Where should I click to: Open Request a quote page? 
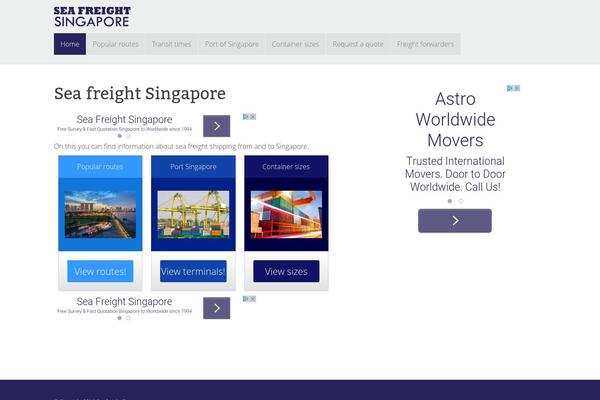click(x=358, y=44)
